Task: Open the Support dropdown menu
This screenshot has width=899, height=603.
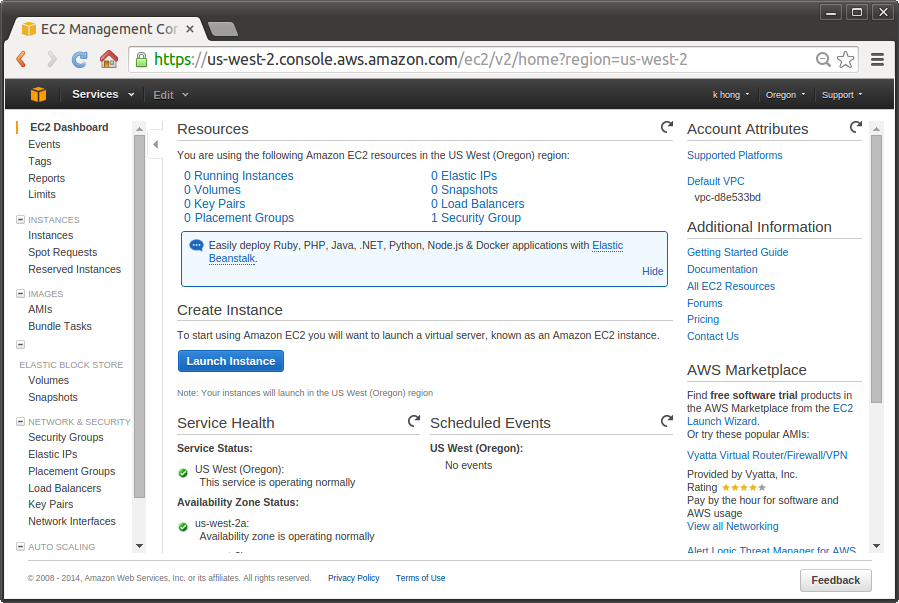Action: [842, 95]
